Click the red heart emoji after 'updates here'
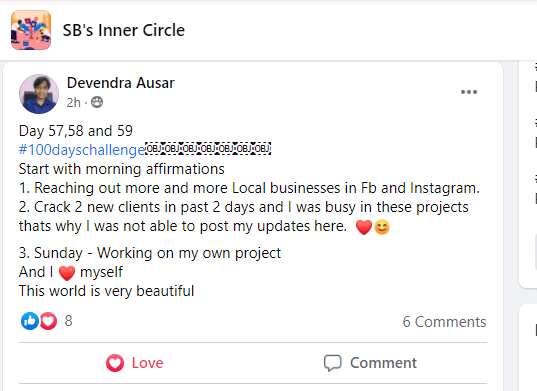 (364, 227)
